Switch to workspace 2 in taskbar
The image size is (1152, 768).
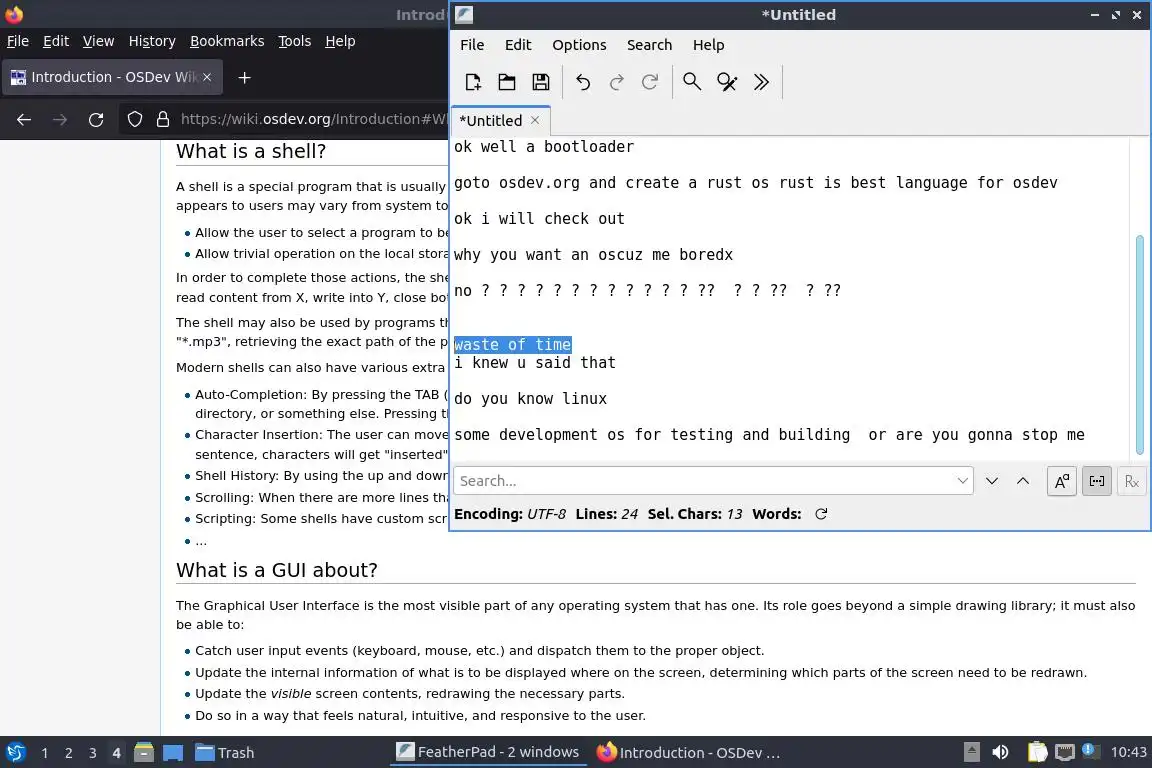[69, 753]
